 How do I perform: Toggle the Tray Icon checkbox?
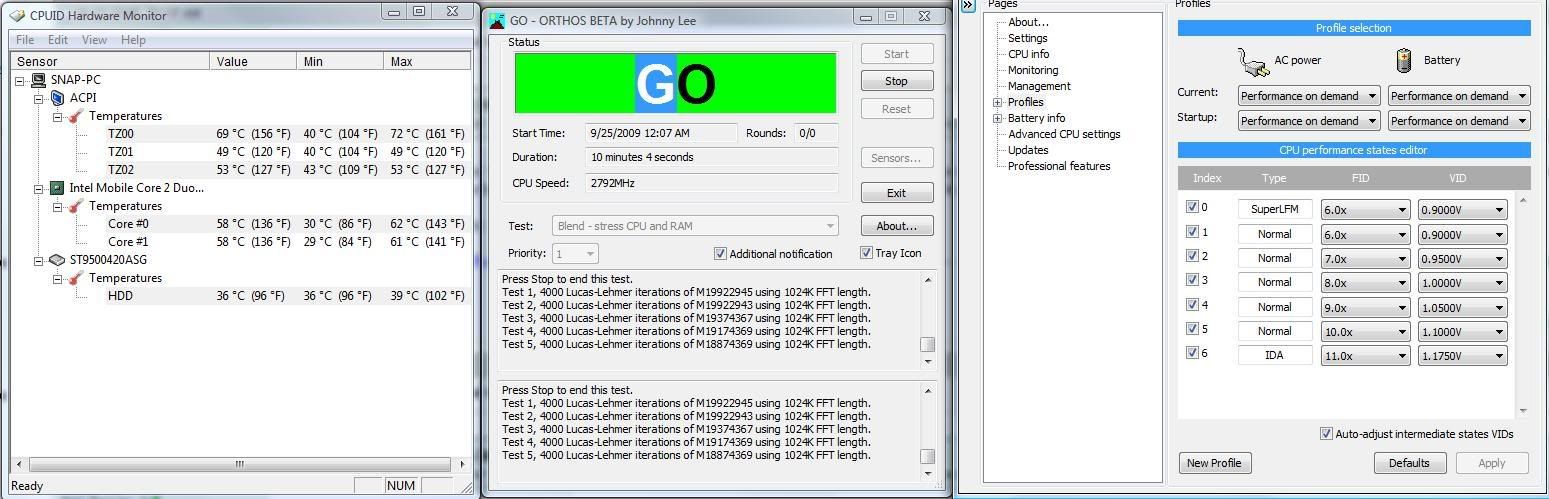coord(866,253)
